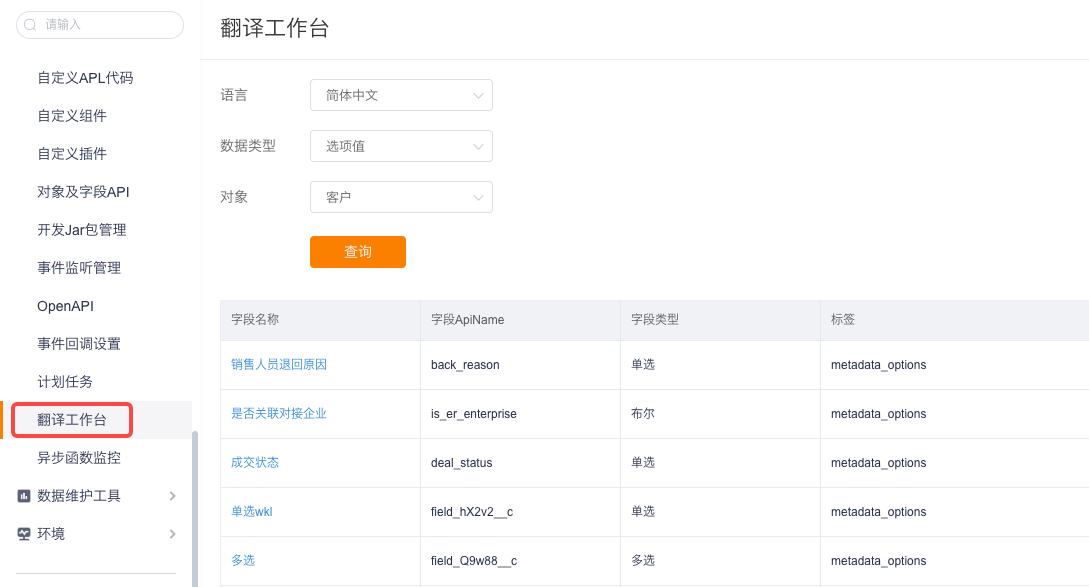Click the 请输入 search input field
1089x587 pixels.
click(100, 25)
